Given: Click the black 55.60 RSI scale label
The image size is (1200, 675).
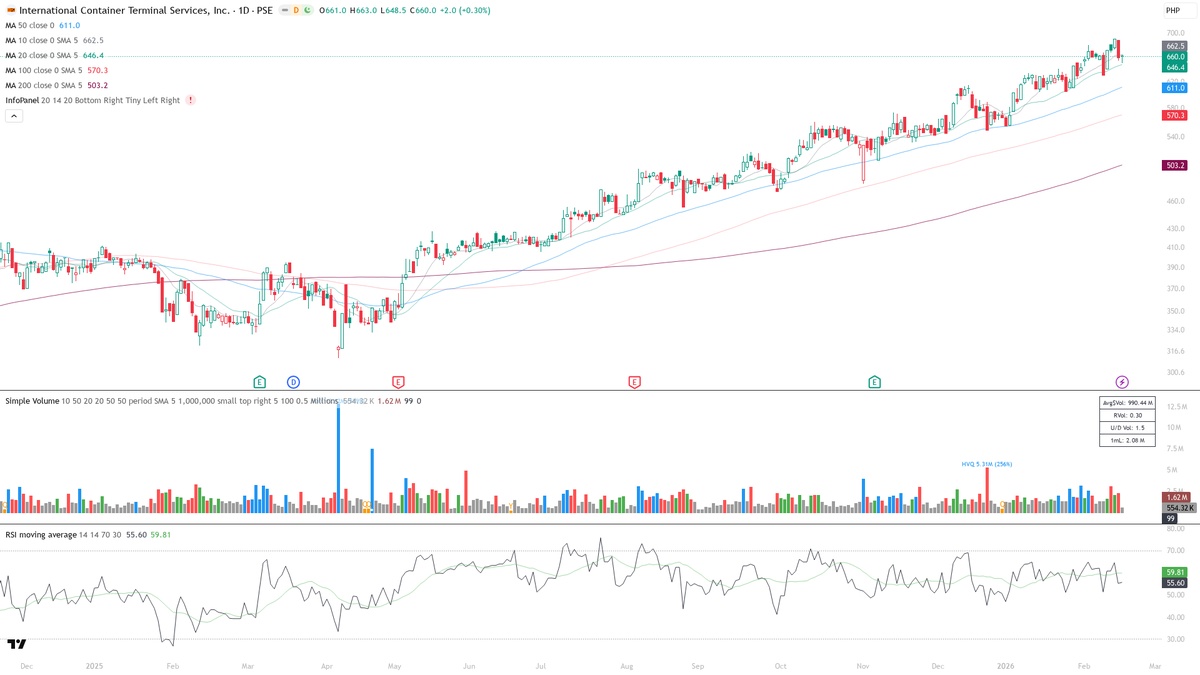Looking at the screenshot, I should [x=1175, y=582].
